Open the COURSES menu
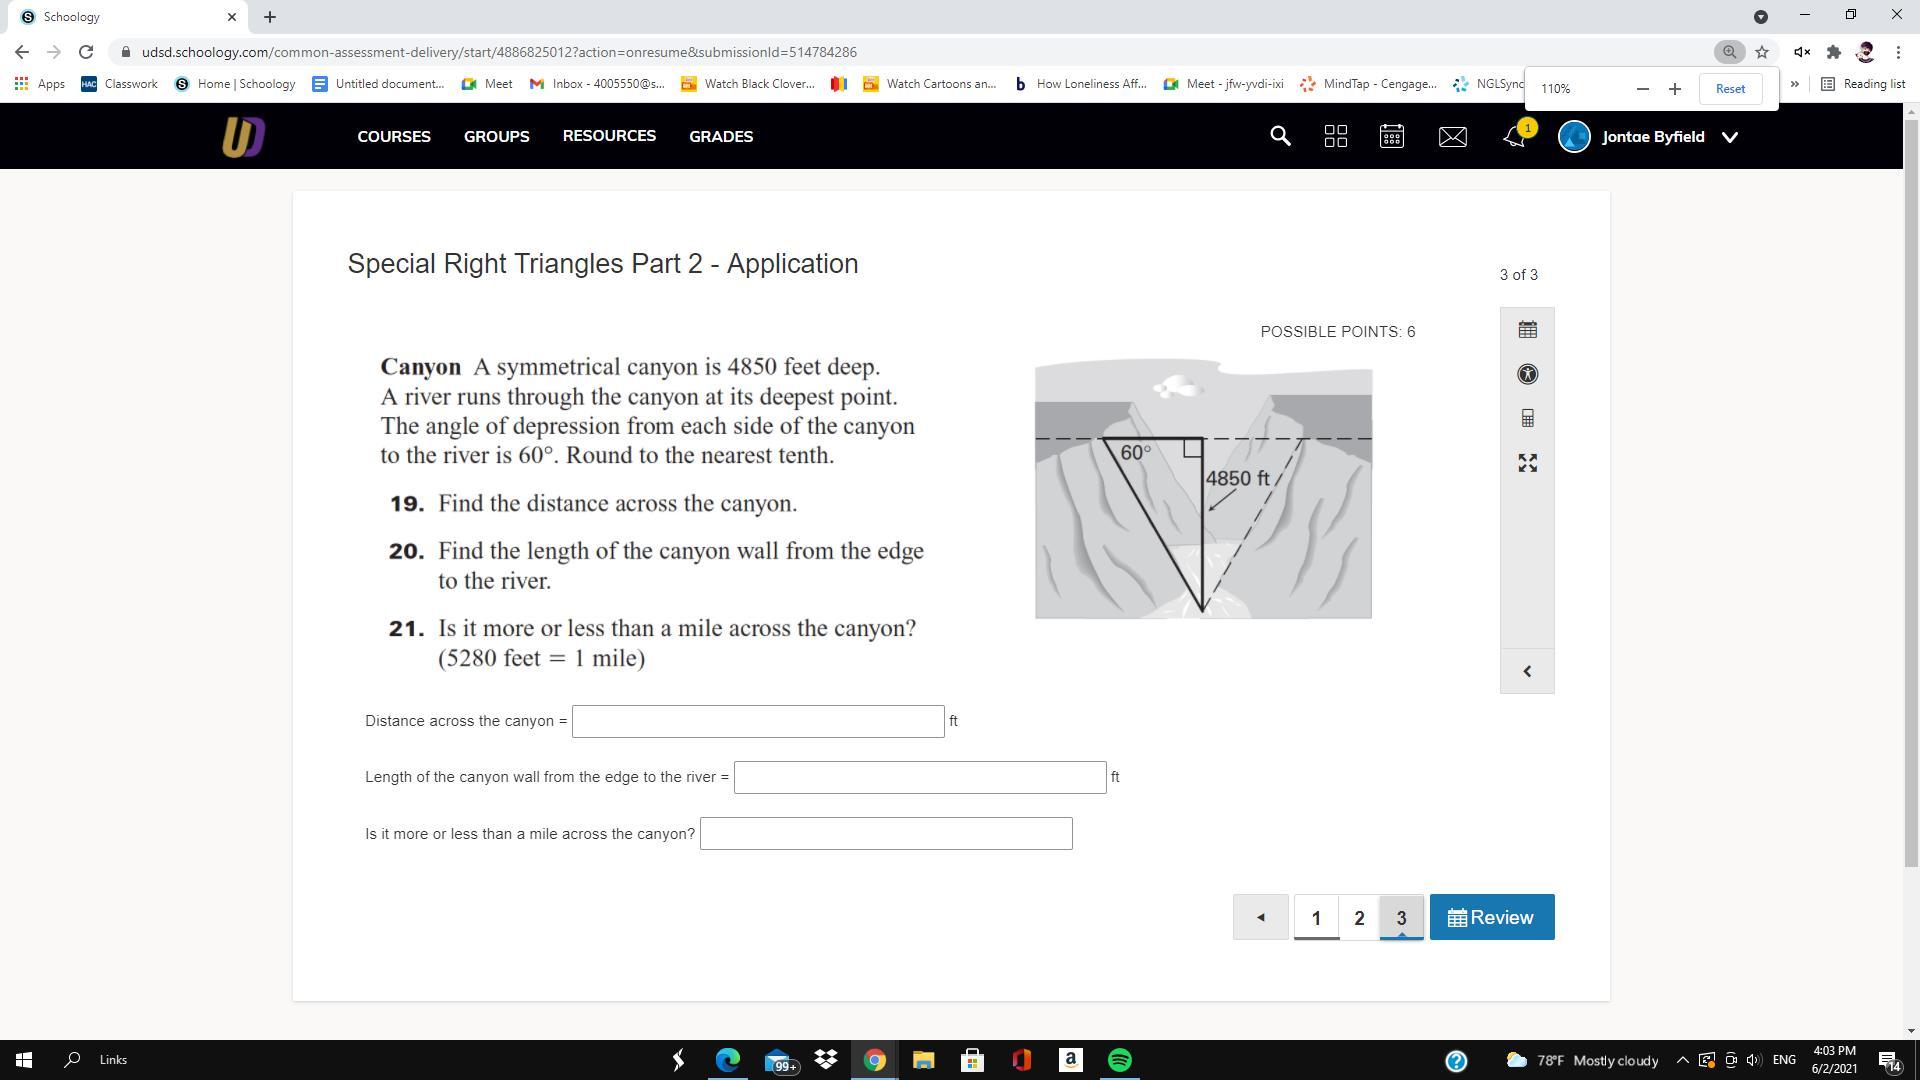Screen dimensions: 1920x1080 pos(394,137)
